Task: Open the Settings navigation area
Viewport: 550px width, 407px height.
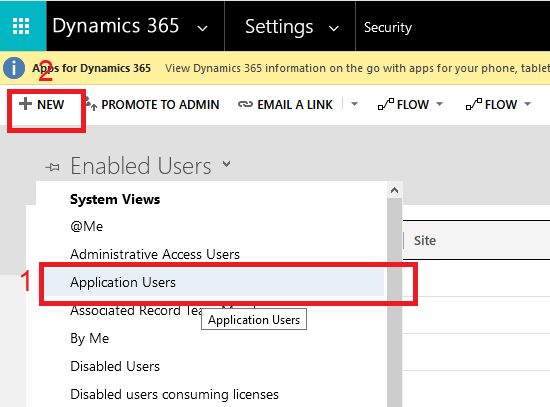Action: point(279,27)
